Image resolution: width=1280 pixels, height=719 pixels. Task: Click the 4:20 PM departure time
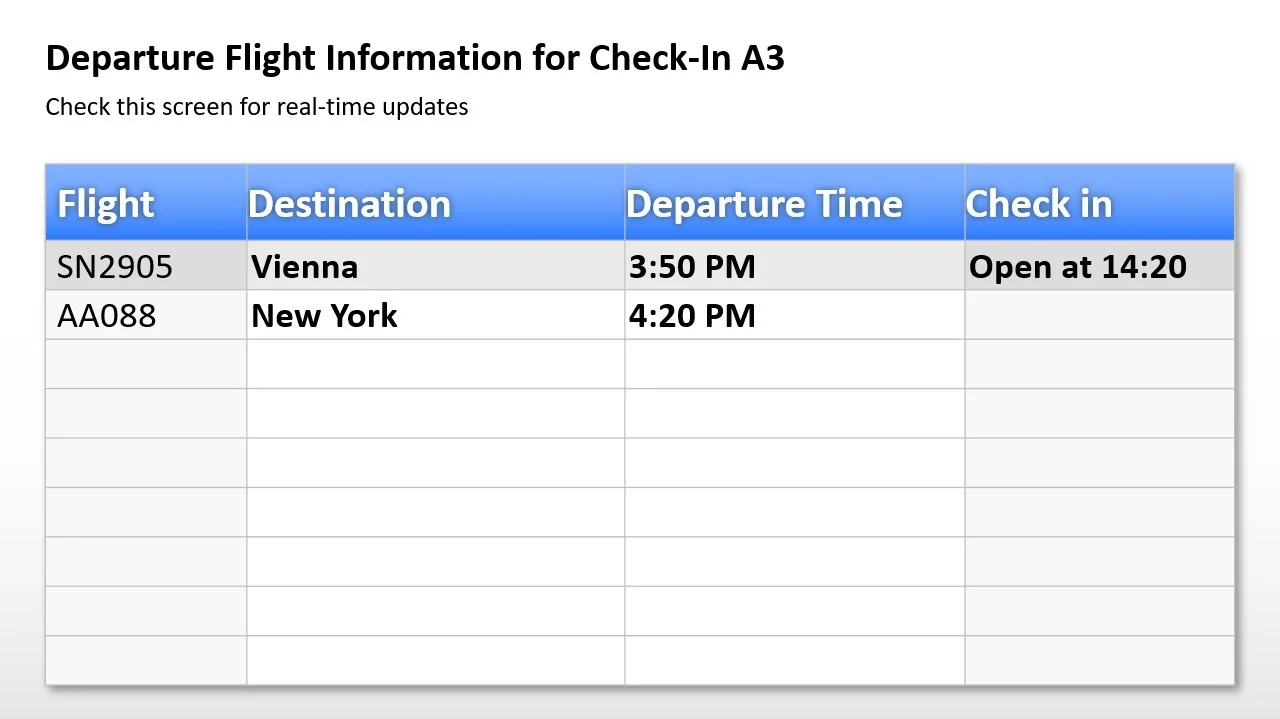[692, 316]
